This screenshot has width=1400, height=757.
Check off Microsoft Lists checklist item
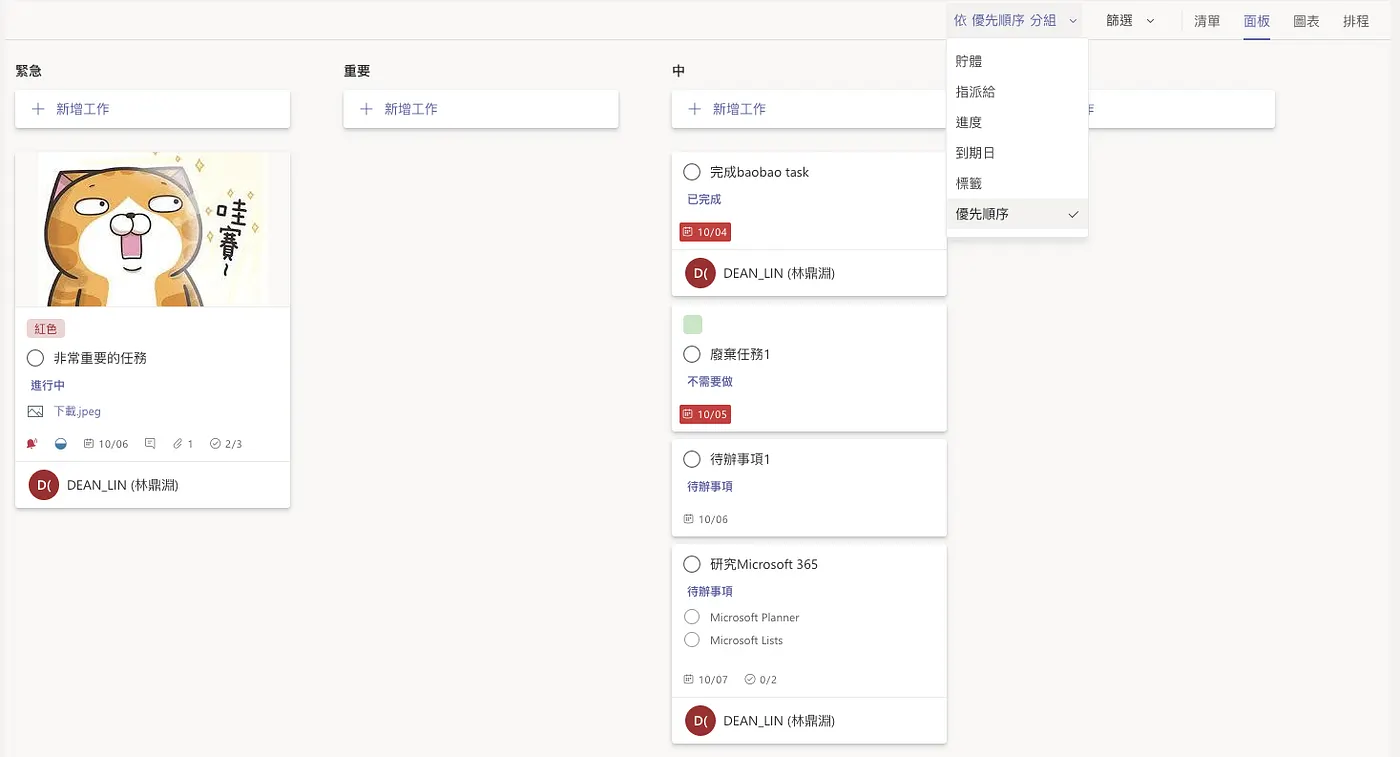click(691, 640)
